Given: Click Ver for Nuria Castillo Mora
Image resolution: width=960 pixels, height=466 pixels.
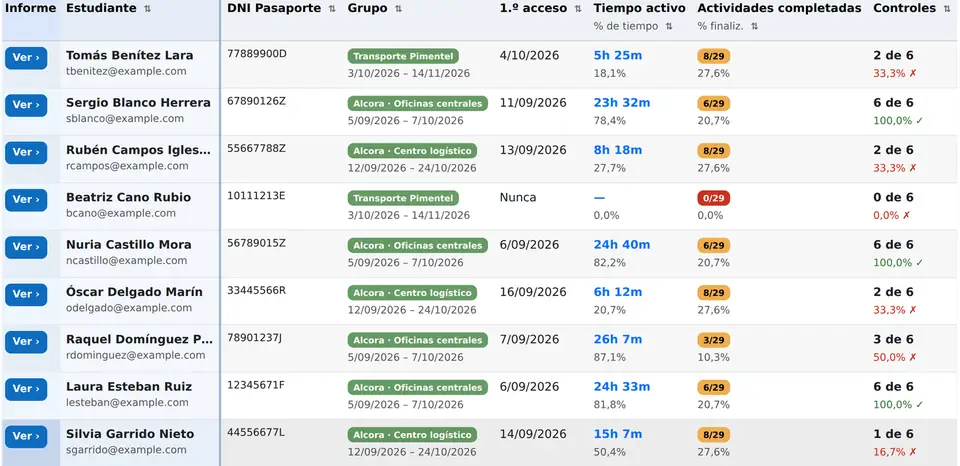Looking at the screenshot, I should pos(26,247).
